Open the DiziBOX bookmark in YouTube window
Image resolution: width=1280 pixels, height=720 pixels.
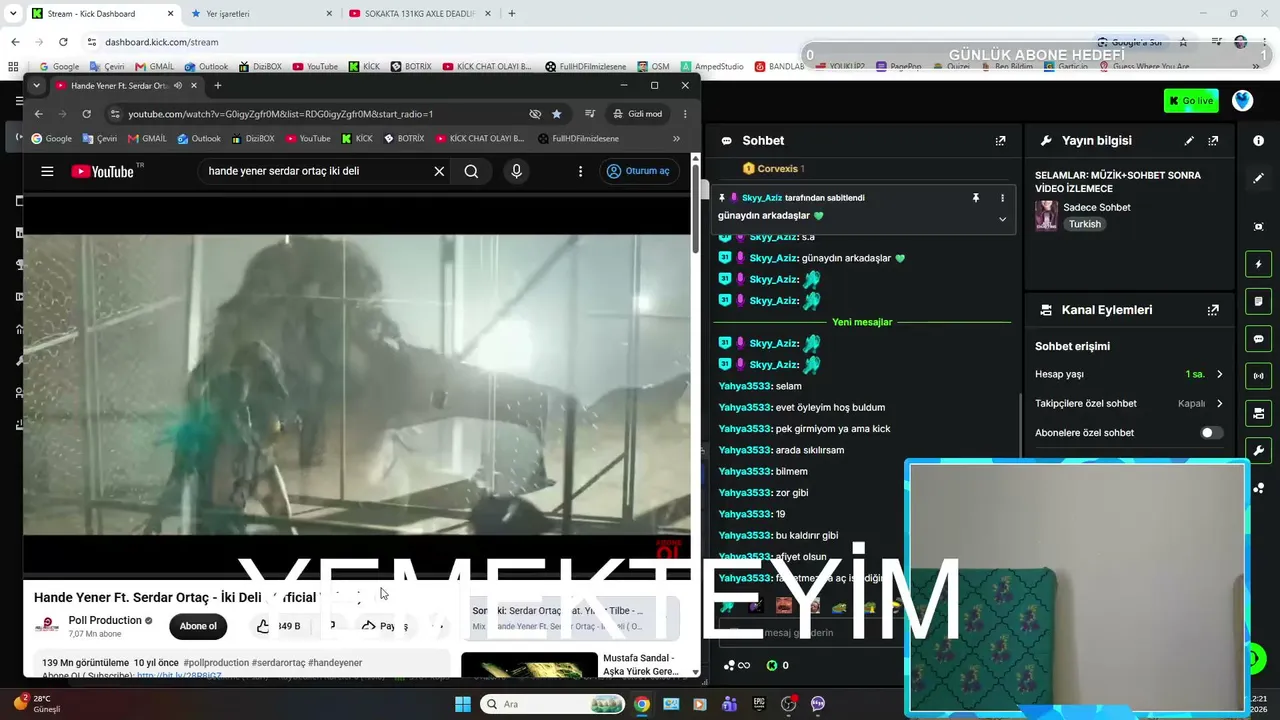tap(253, 139)
